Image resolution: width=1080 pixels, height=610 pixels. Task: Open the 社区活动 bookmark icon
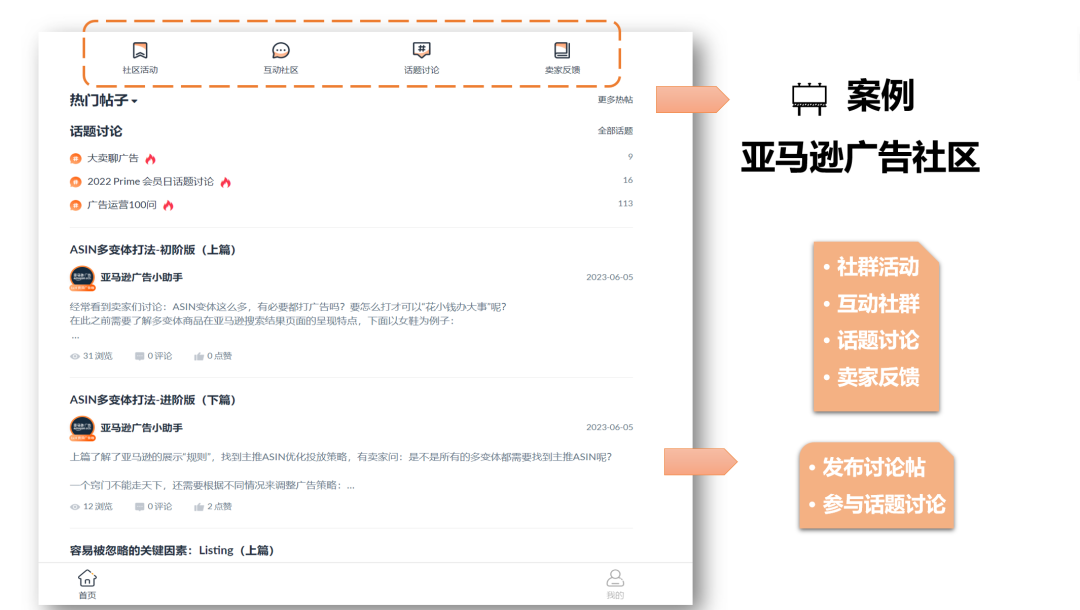[x=140, y=50]
